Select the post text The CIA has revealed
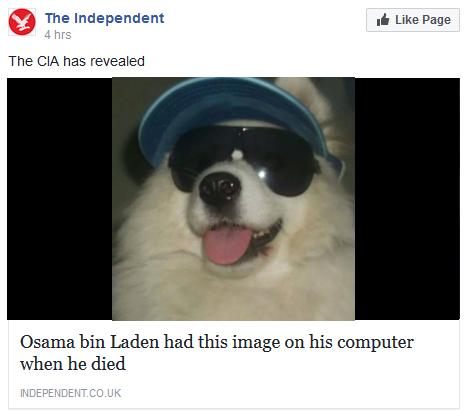469x419 pixels. pos(76,61)
